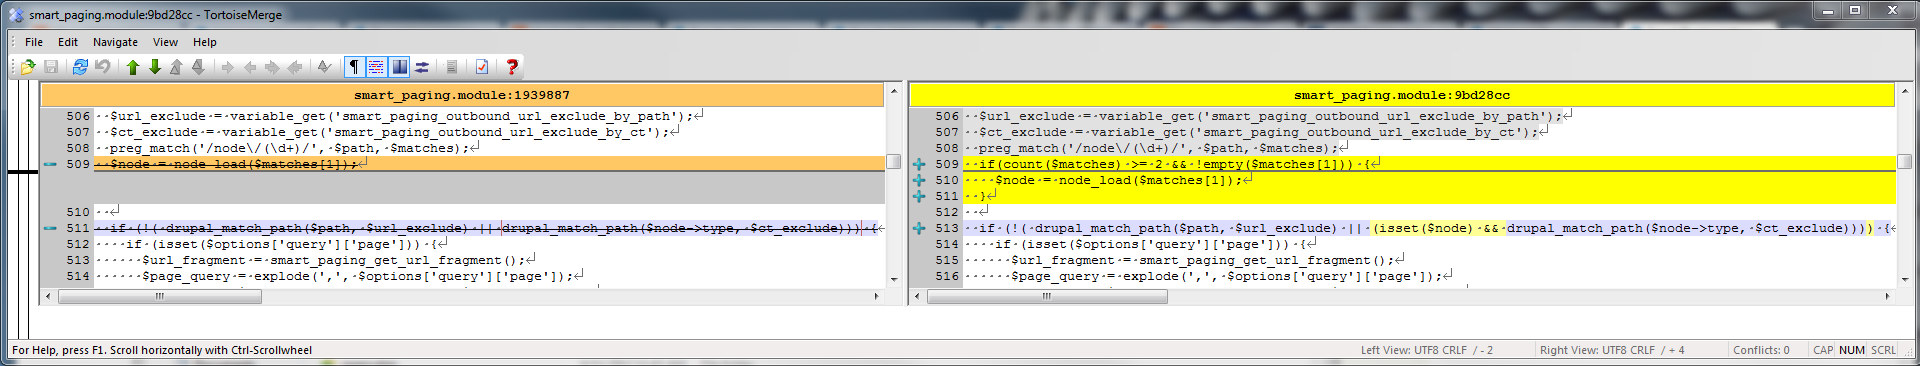The image size is (1920, 366).
Task: Go to previous conflict using gray up arrow
Action: coord(176,67)
